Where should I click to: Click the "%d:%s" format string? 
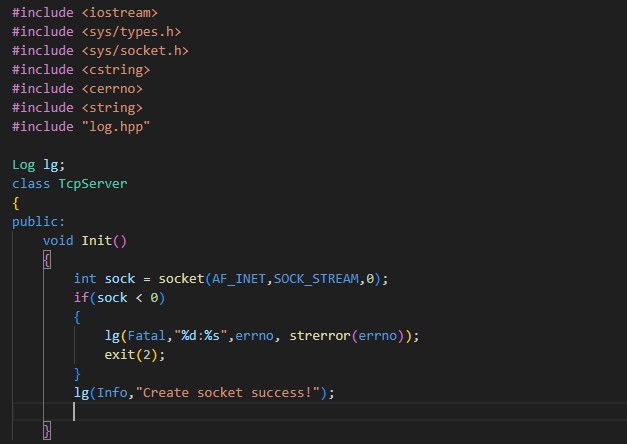tap(201, 336)
